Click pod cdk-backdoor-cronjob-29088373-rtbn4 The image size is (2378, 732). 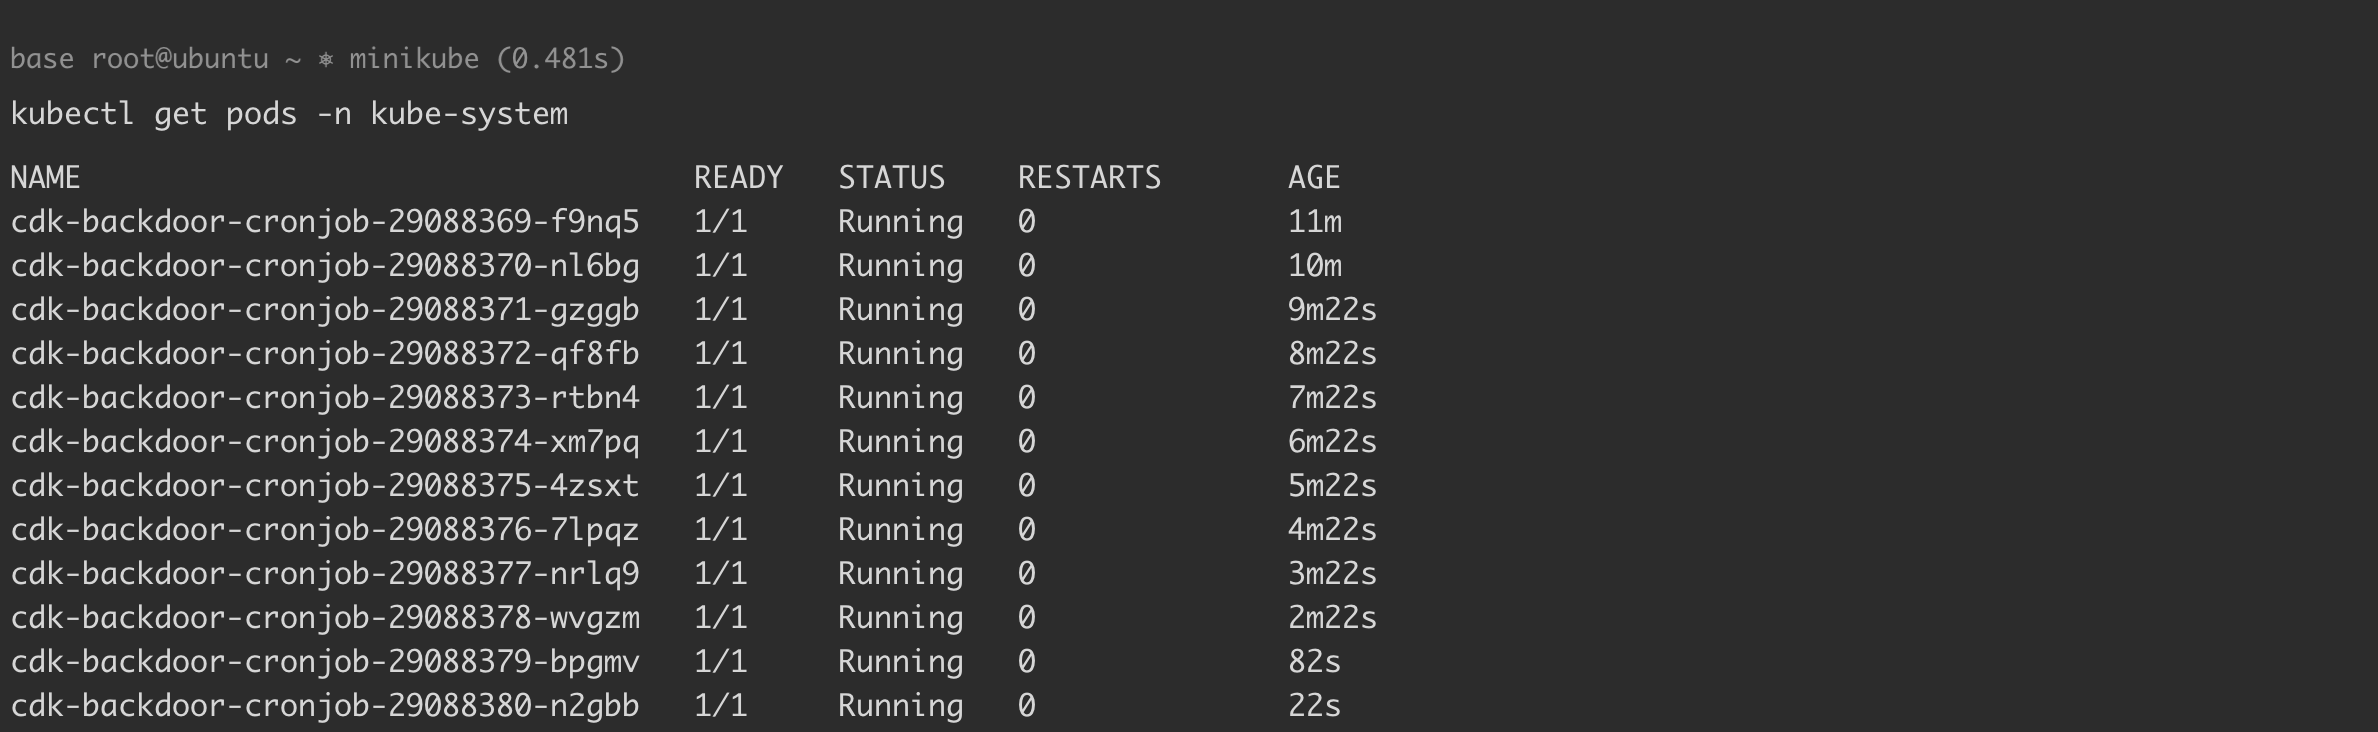325,398
